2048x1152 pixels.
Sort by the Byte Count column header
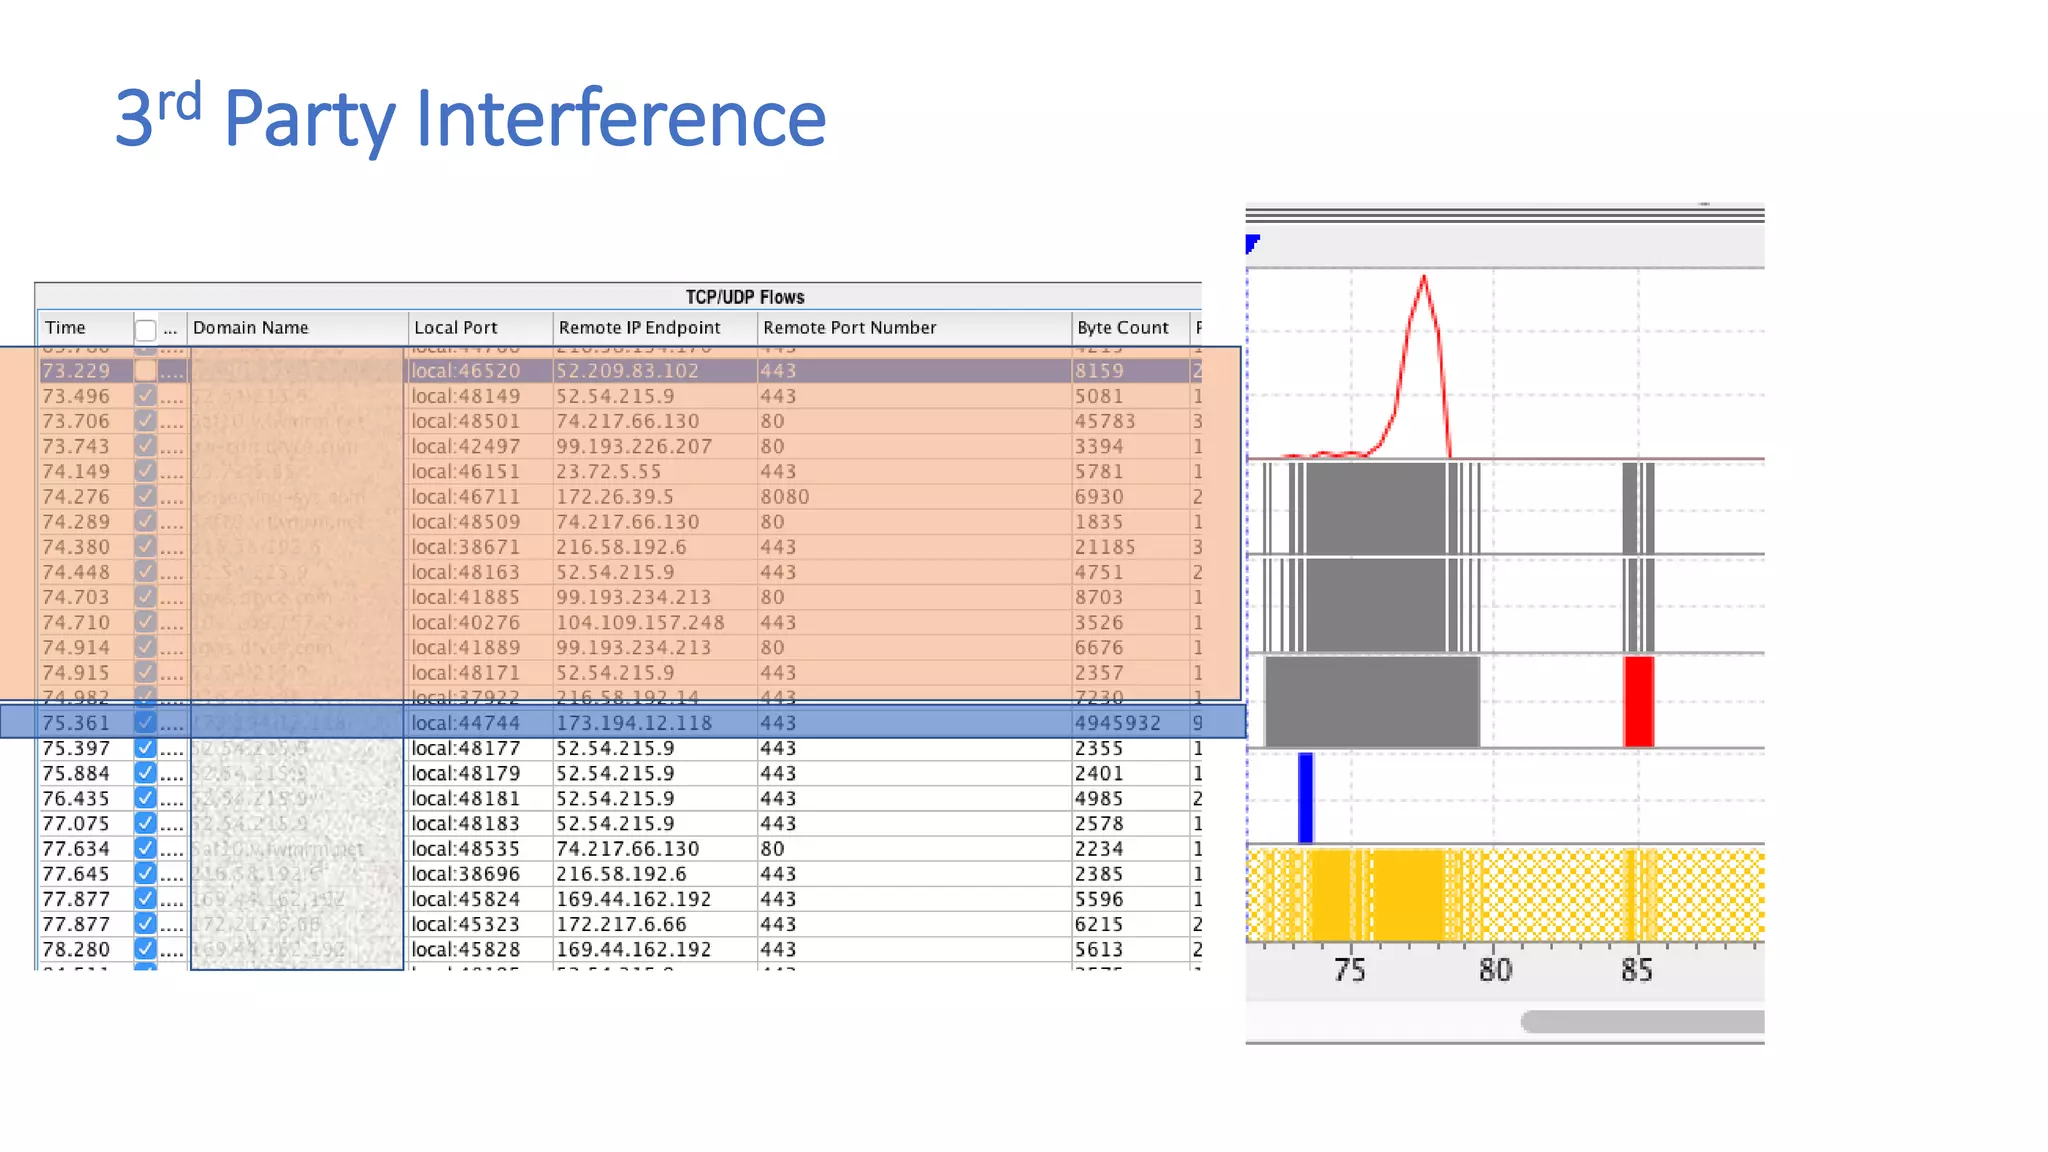[1130, 328]
